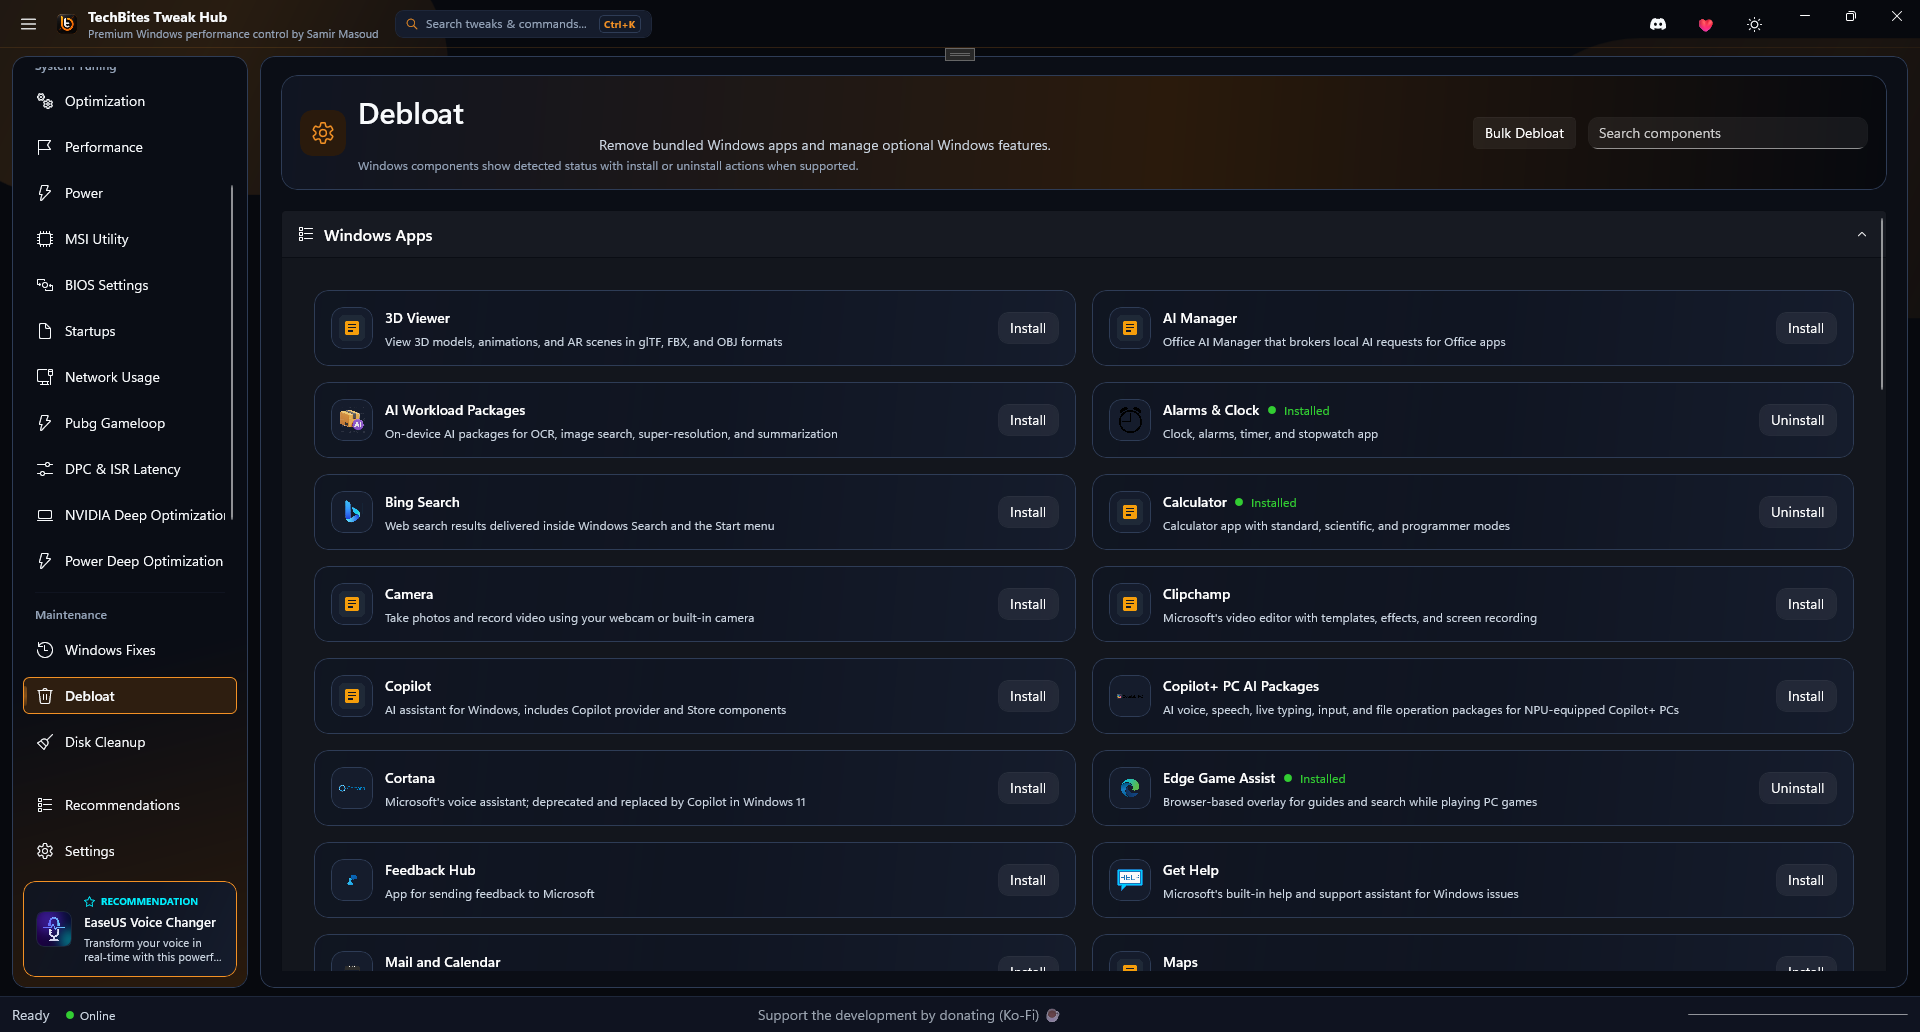This screenshot has width=1920, height=1032.
Task: Open the hamburger menu icon
Action: click(28, 24)
